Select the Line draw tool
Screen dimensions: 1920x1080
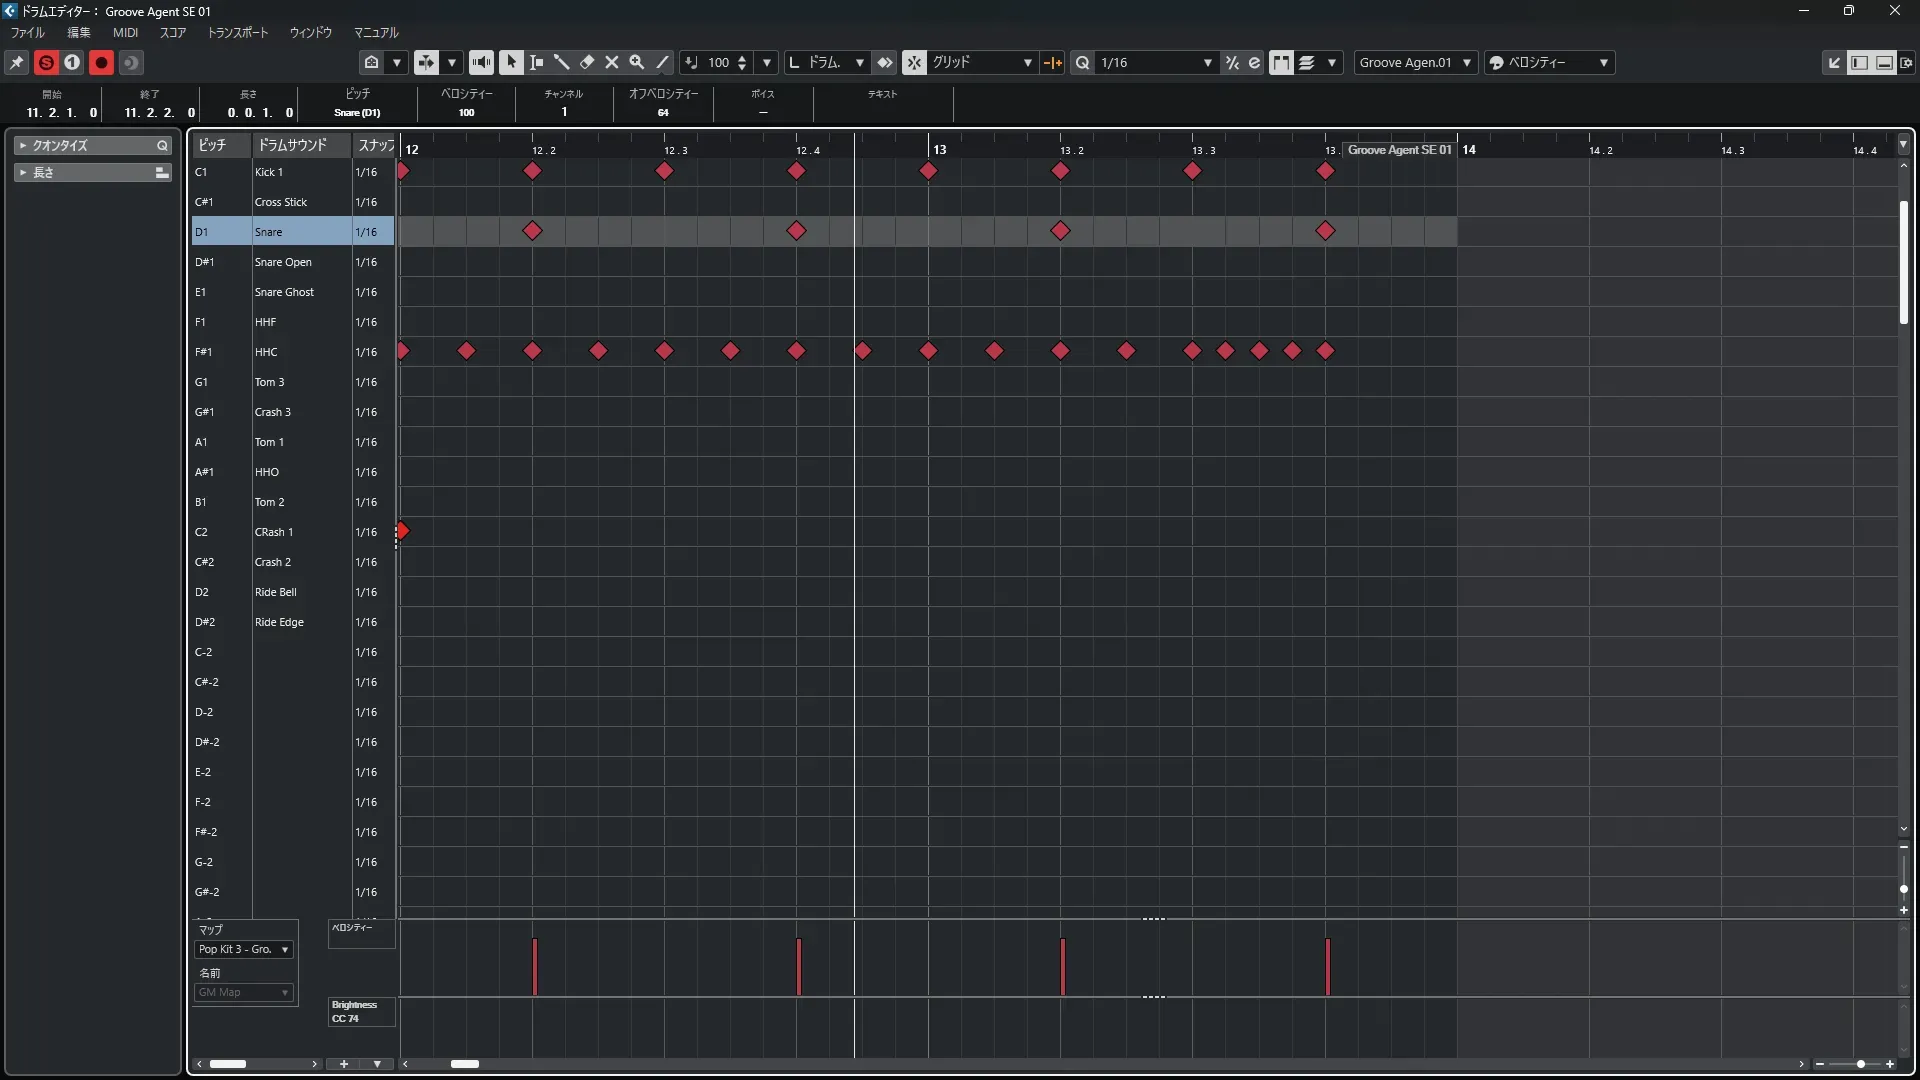[662, 62]
